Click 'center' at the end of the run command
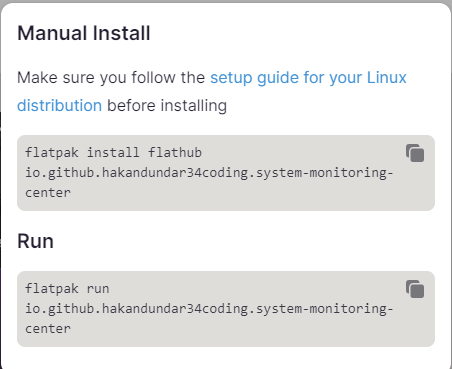The image size is (452, 369). coord(48,329)
